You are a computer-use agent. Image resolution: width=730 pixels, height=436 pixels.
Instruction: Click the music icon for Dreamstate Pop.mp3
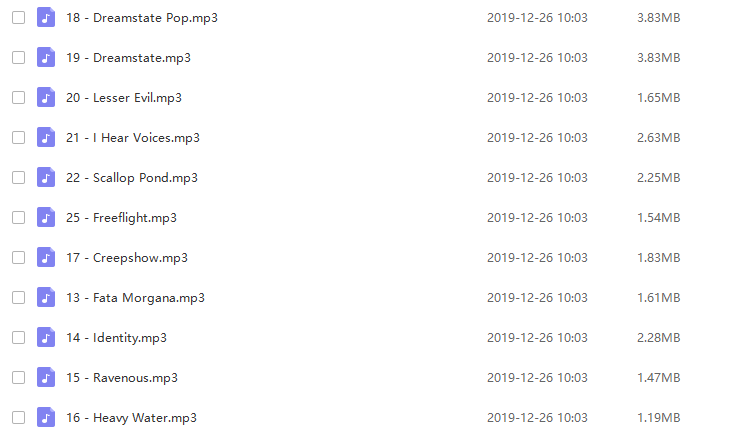pyautogui.click(x=46, y=18)
